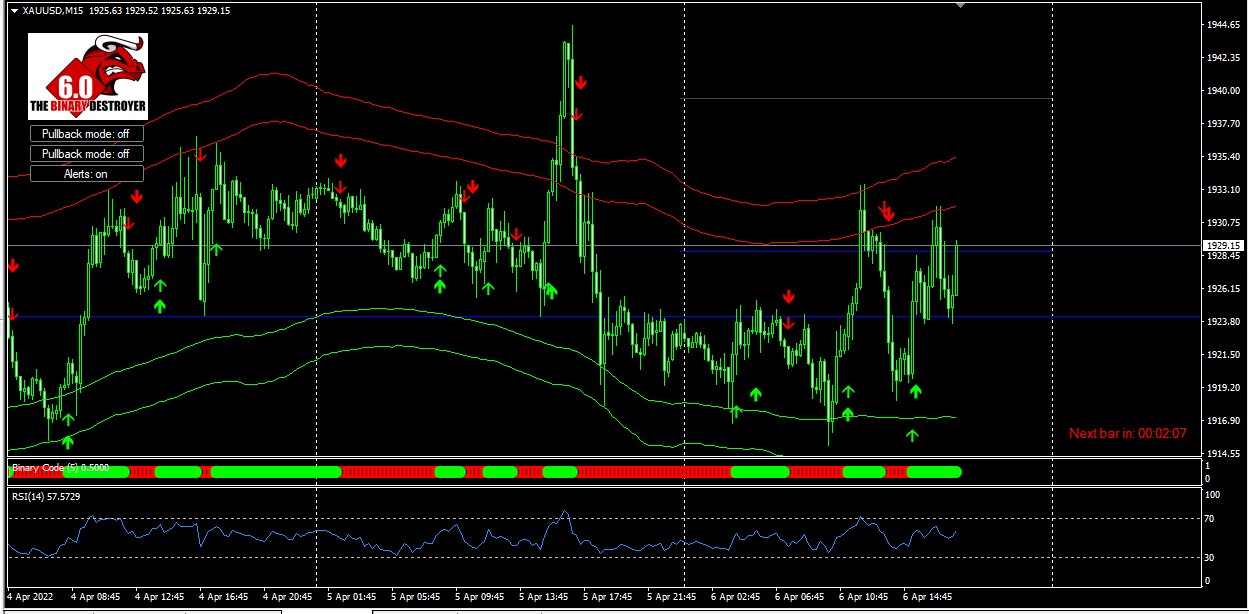Click the RSI(14) 57.5729 indicator label
The width and height of the screenshot is (1249, 614).
tap(46, 495)
